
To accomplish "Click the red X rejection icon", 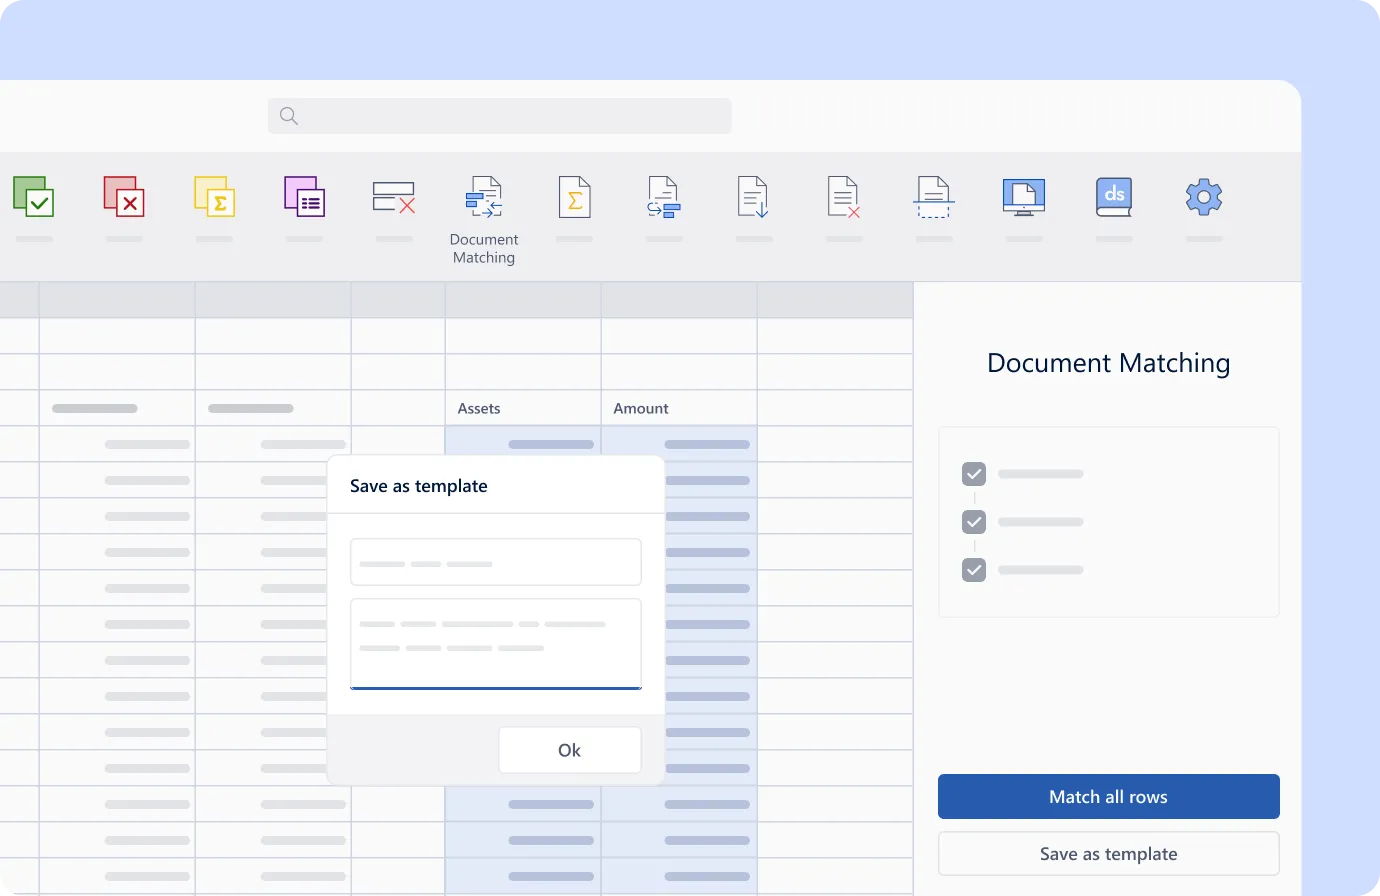I will point(124,197).
